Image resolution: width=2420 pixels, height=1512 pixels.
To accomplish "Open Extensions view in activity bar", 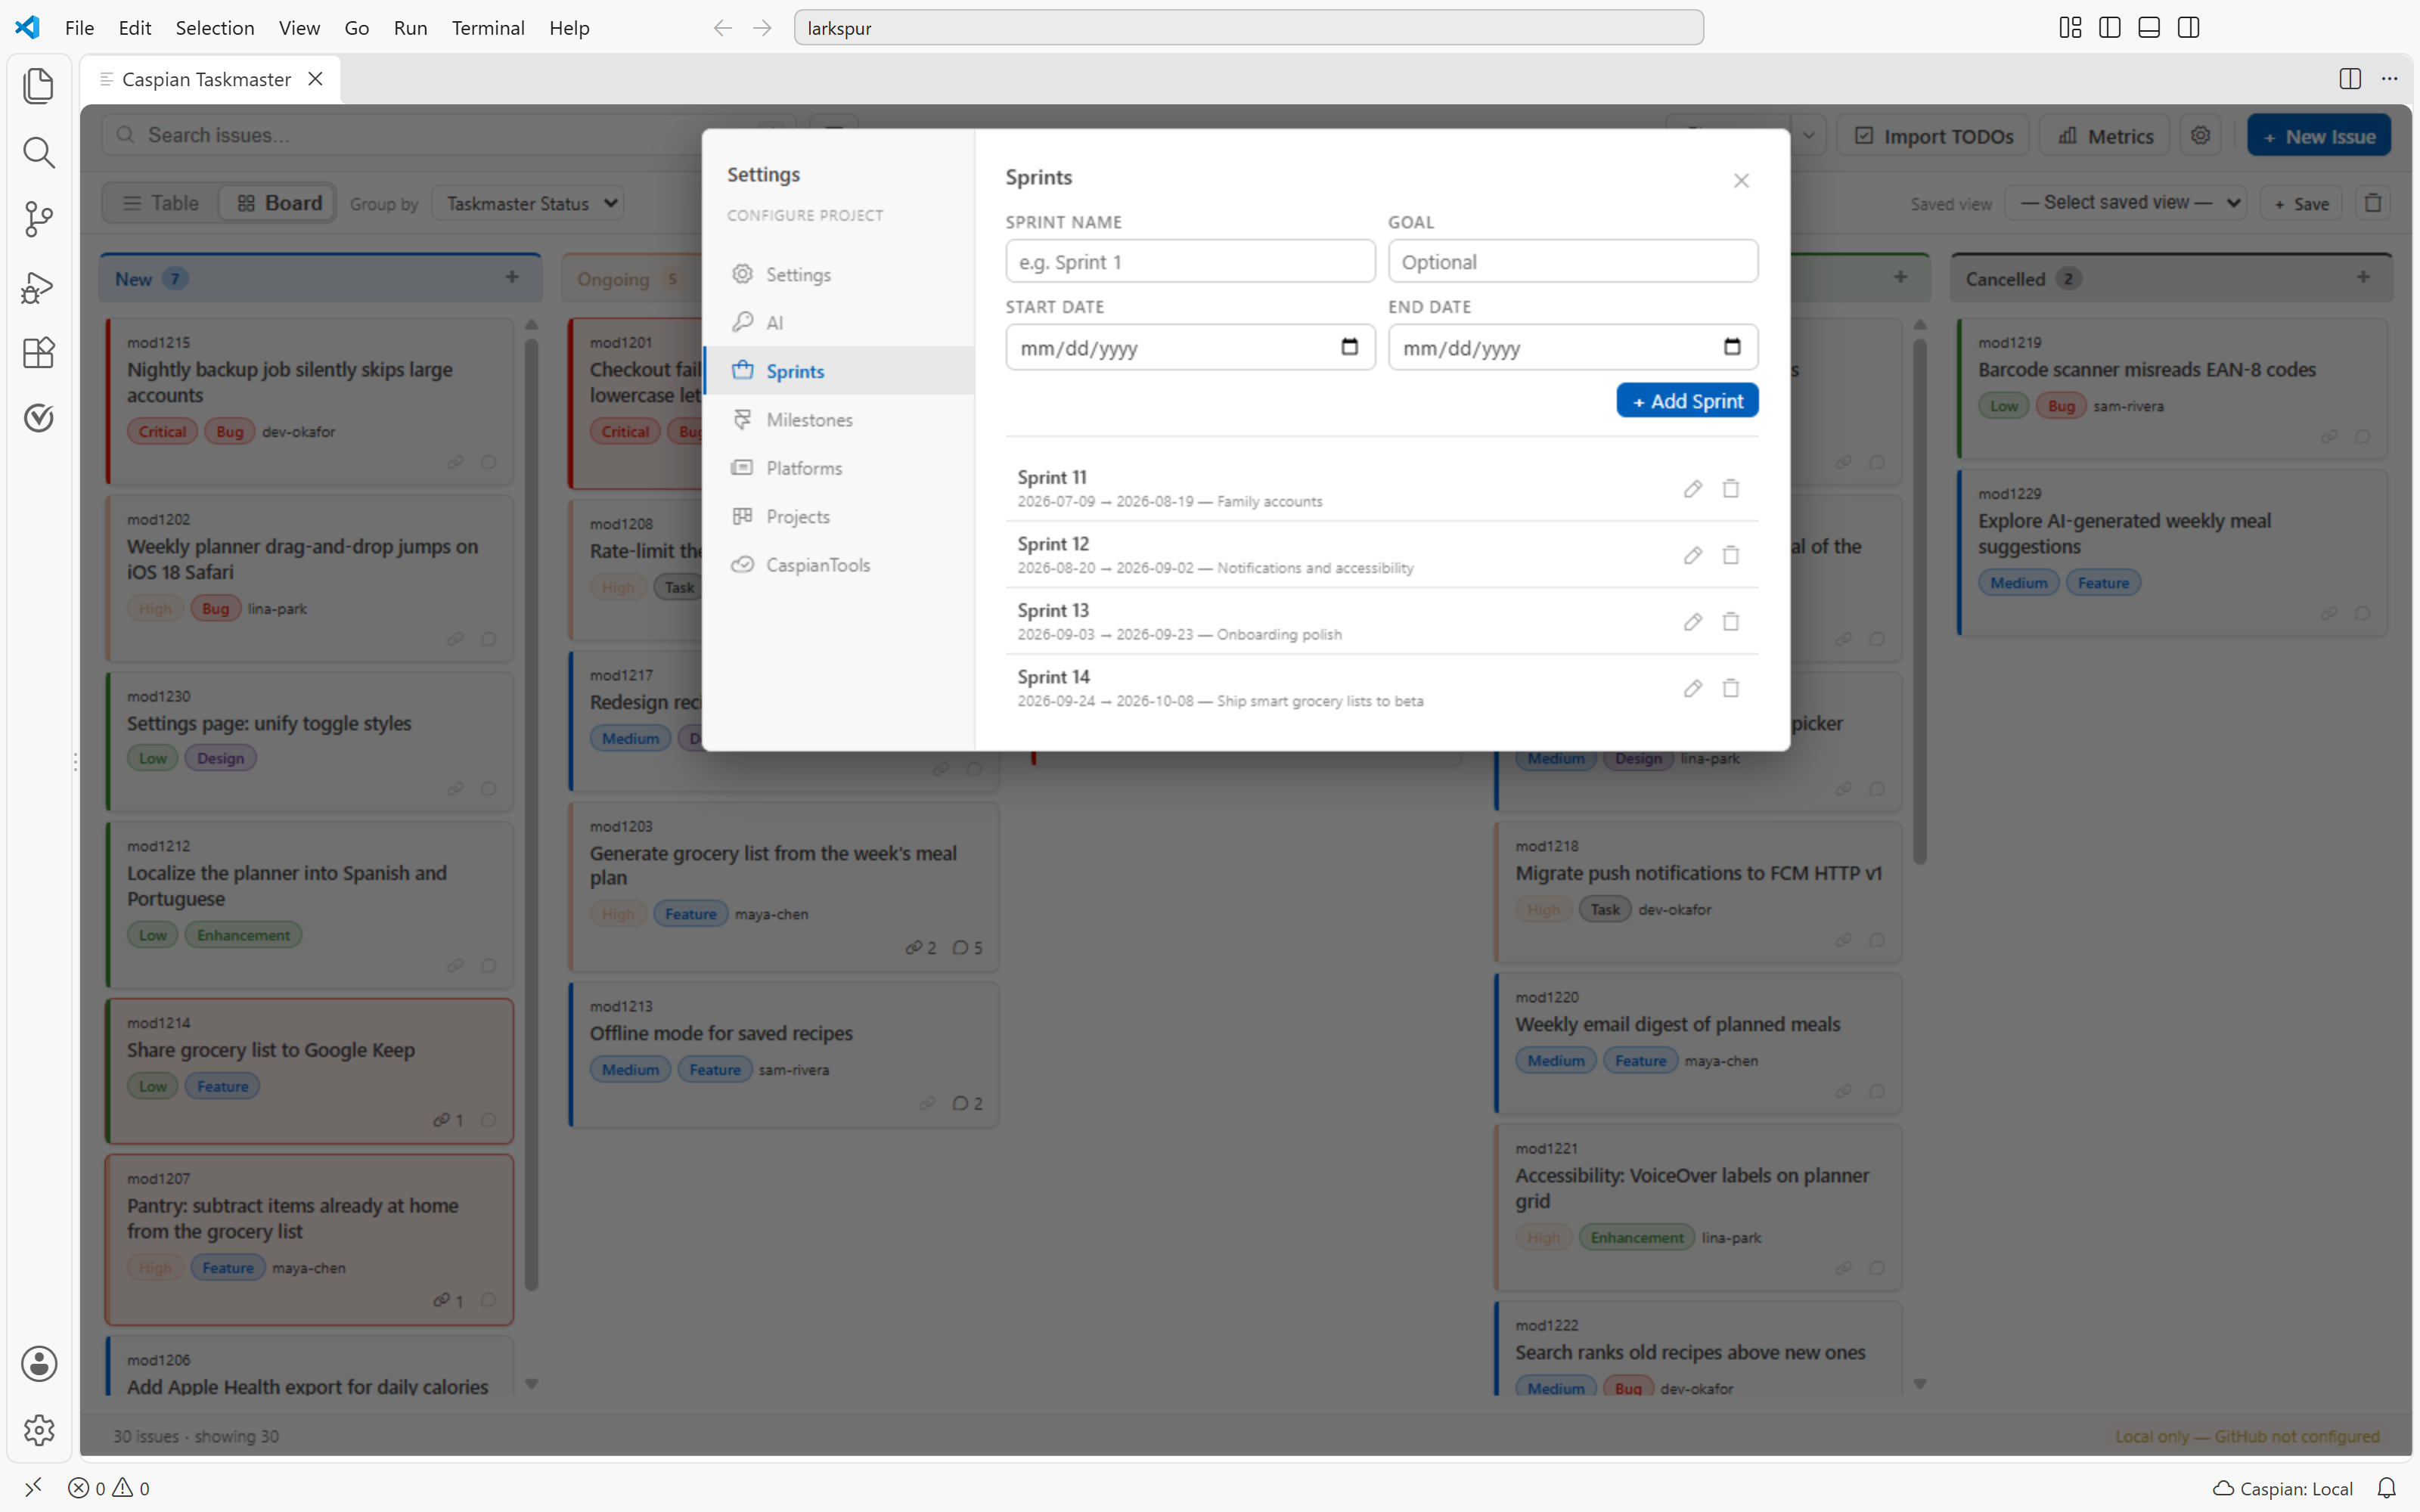I will 38,352.
